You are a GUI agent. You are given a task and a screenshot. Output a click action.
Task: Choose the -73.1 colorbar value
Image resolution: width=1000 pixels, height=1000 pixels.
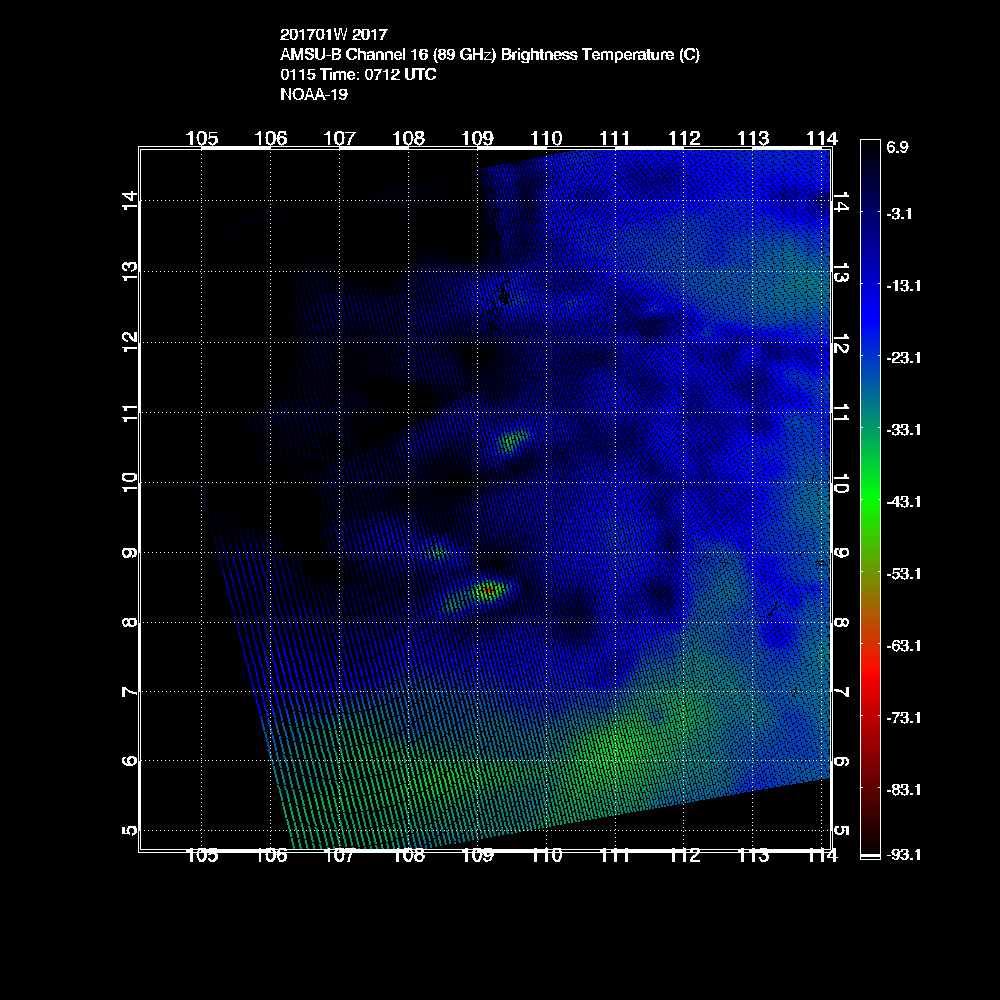[x=904, y=718]
